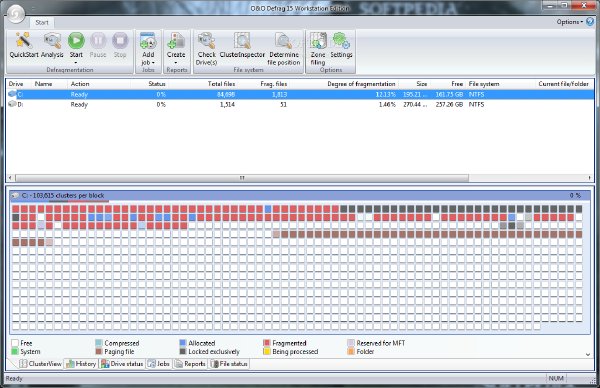Click the 12.13% fragmentation cell
The height and width of the screenshot is (388, 600).
click(x=385, y=94)
